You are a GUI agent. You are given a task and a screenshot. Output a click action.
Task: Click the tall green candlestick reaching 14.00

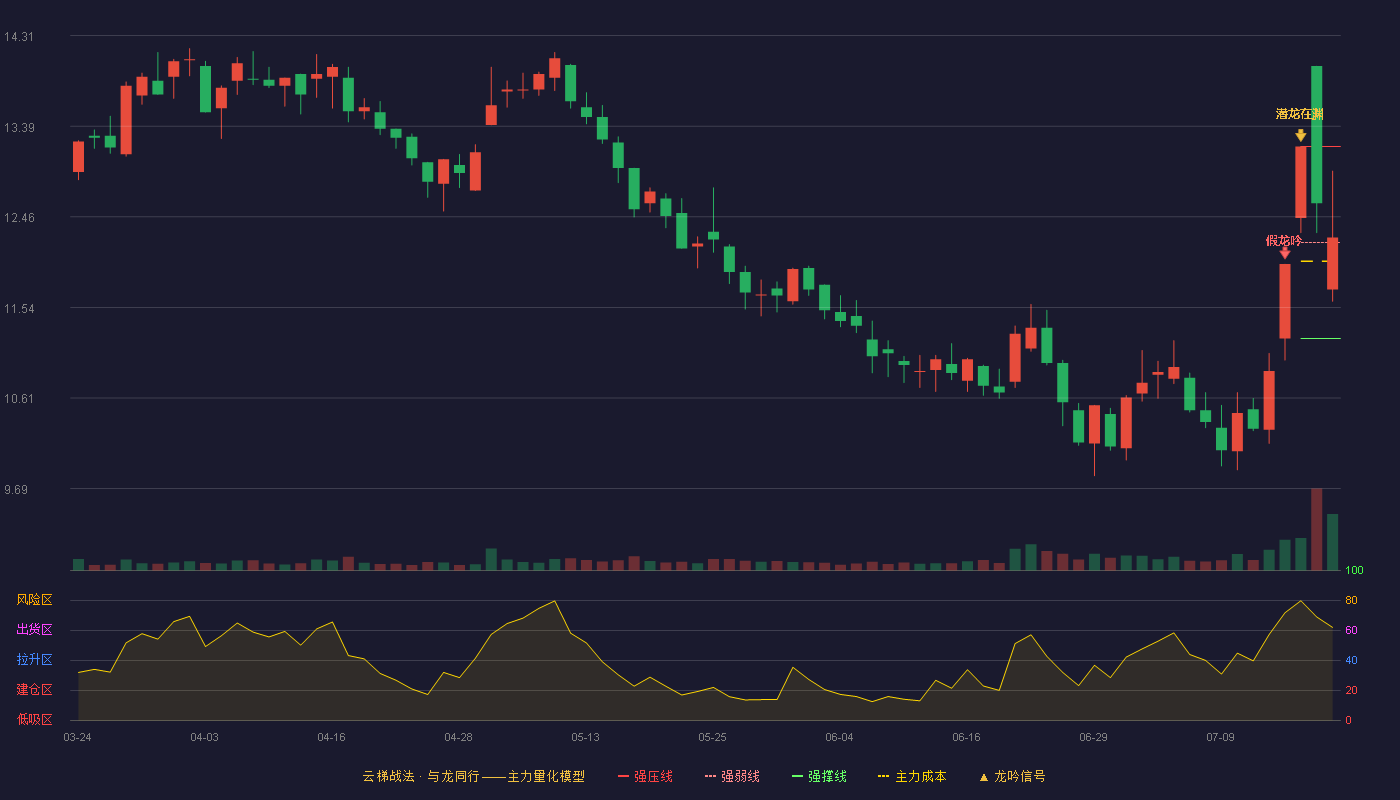[1316, 135]
